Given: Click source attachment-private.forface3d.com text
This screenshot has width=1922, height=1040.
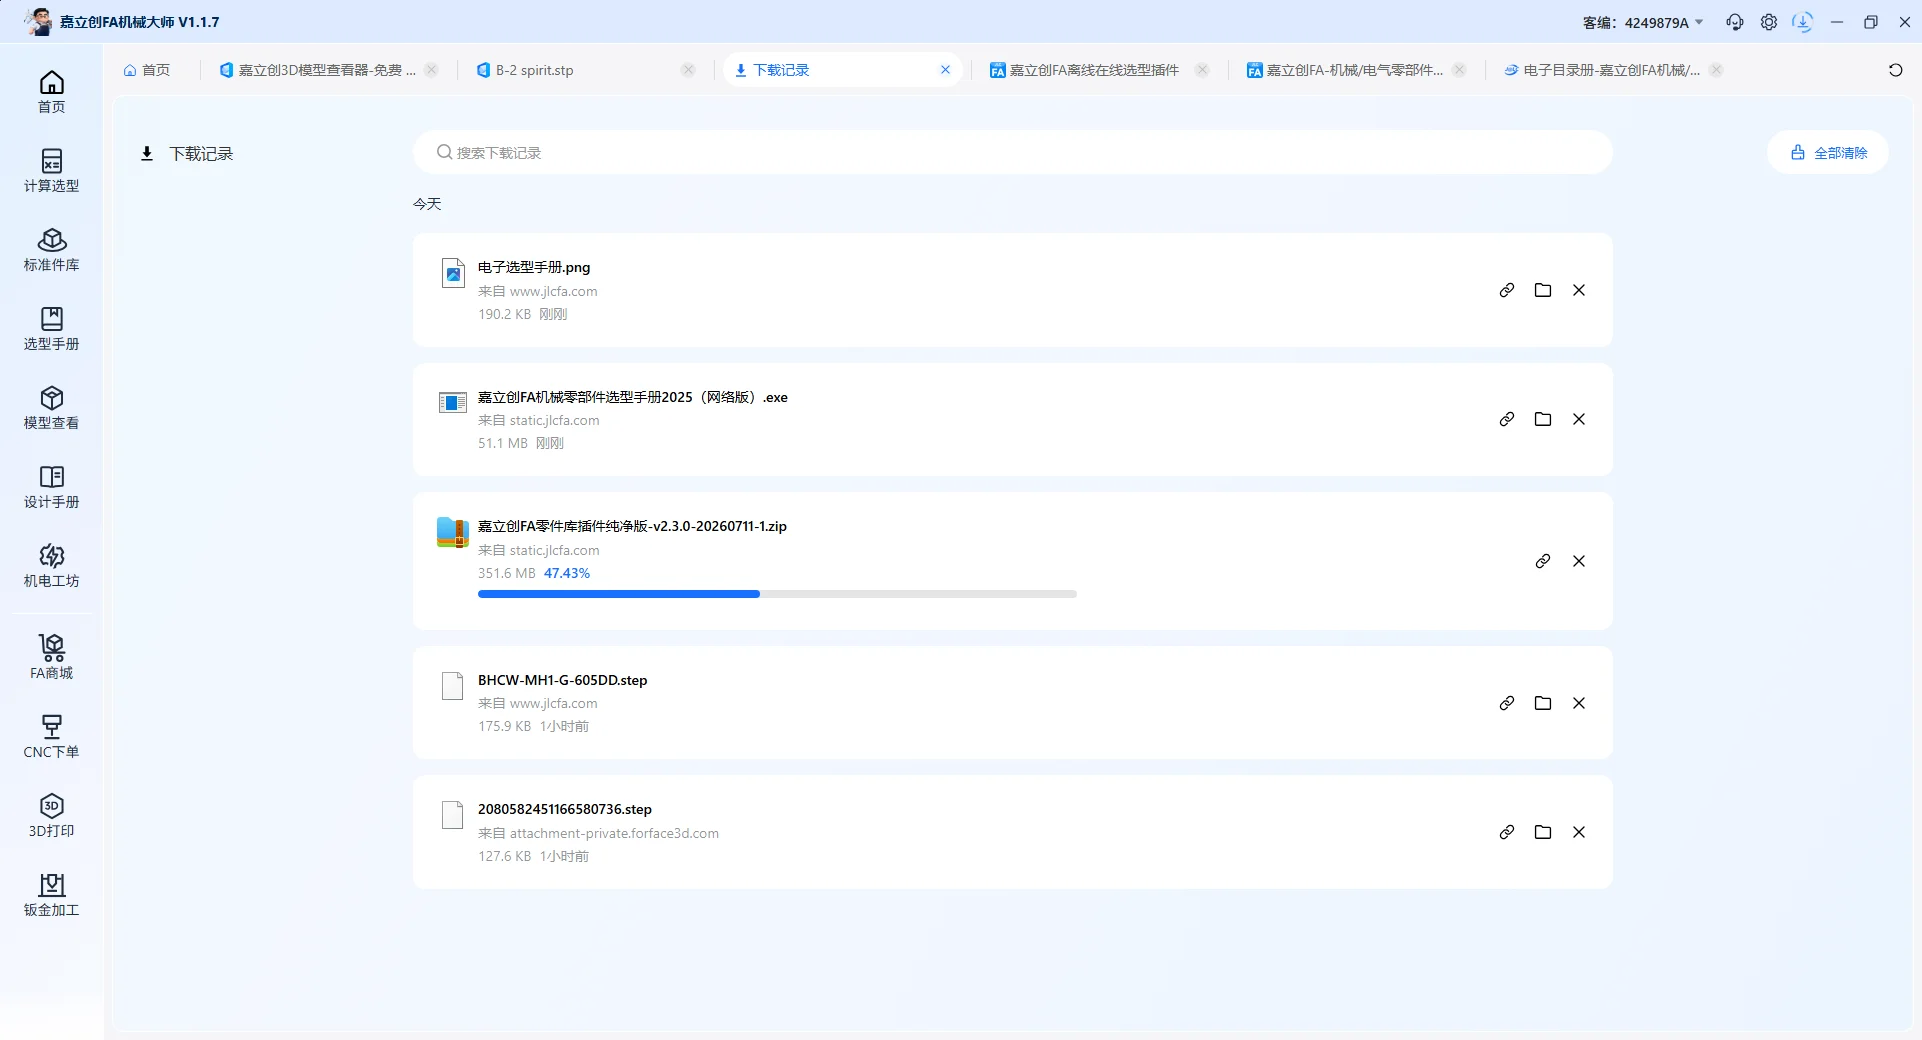Looking at the screenshot, I should 614,833.
